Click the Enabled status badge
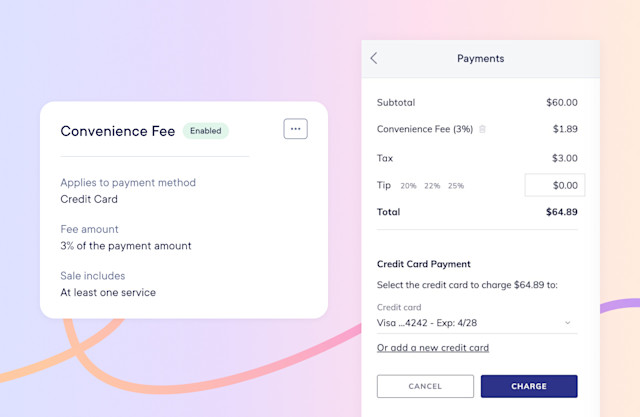Image resolution: width=640 pixels, height=417 pixels. pyautogui.click(x=206, y=131)
